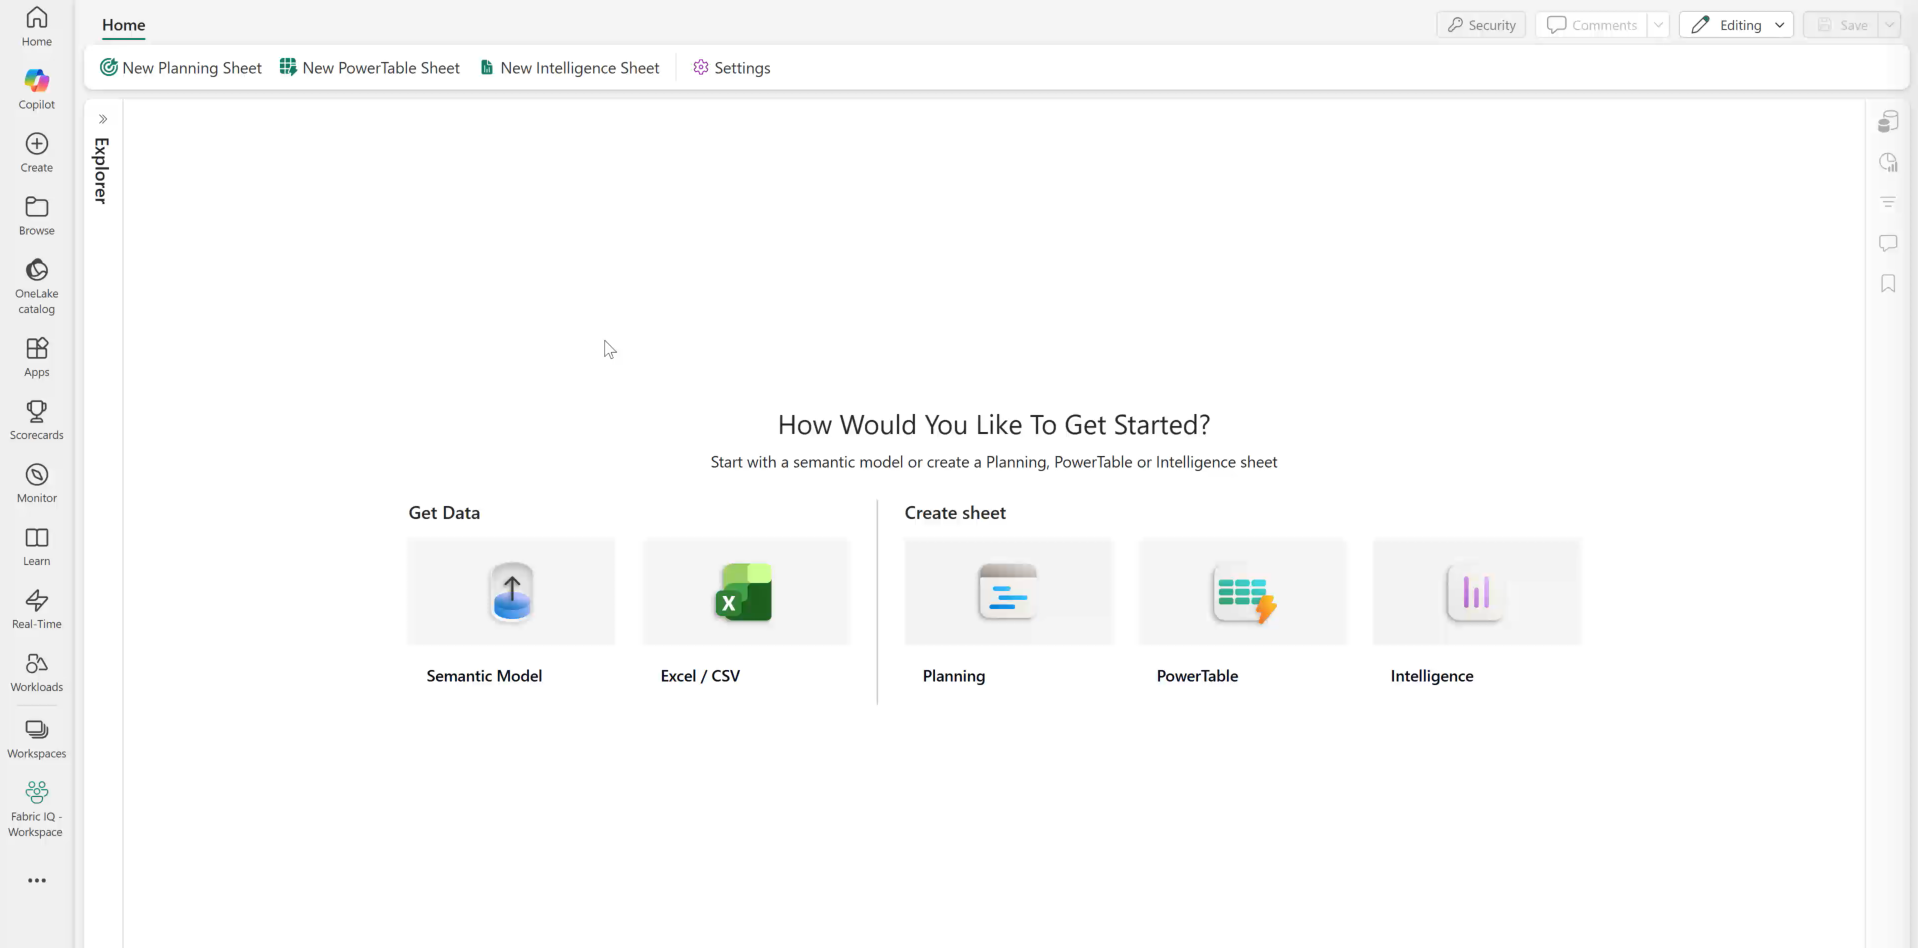Select the Scorecards icon

[36, 417]
